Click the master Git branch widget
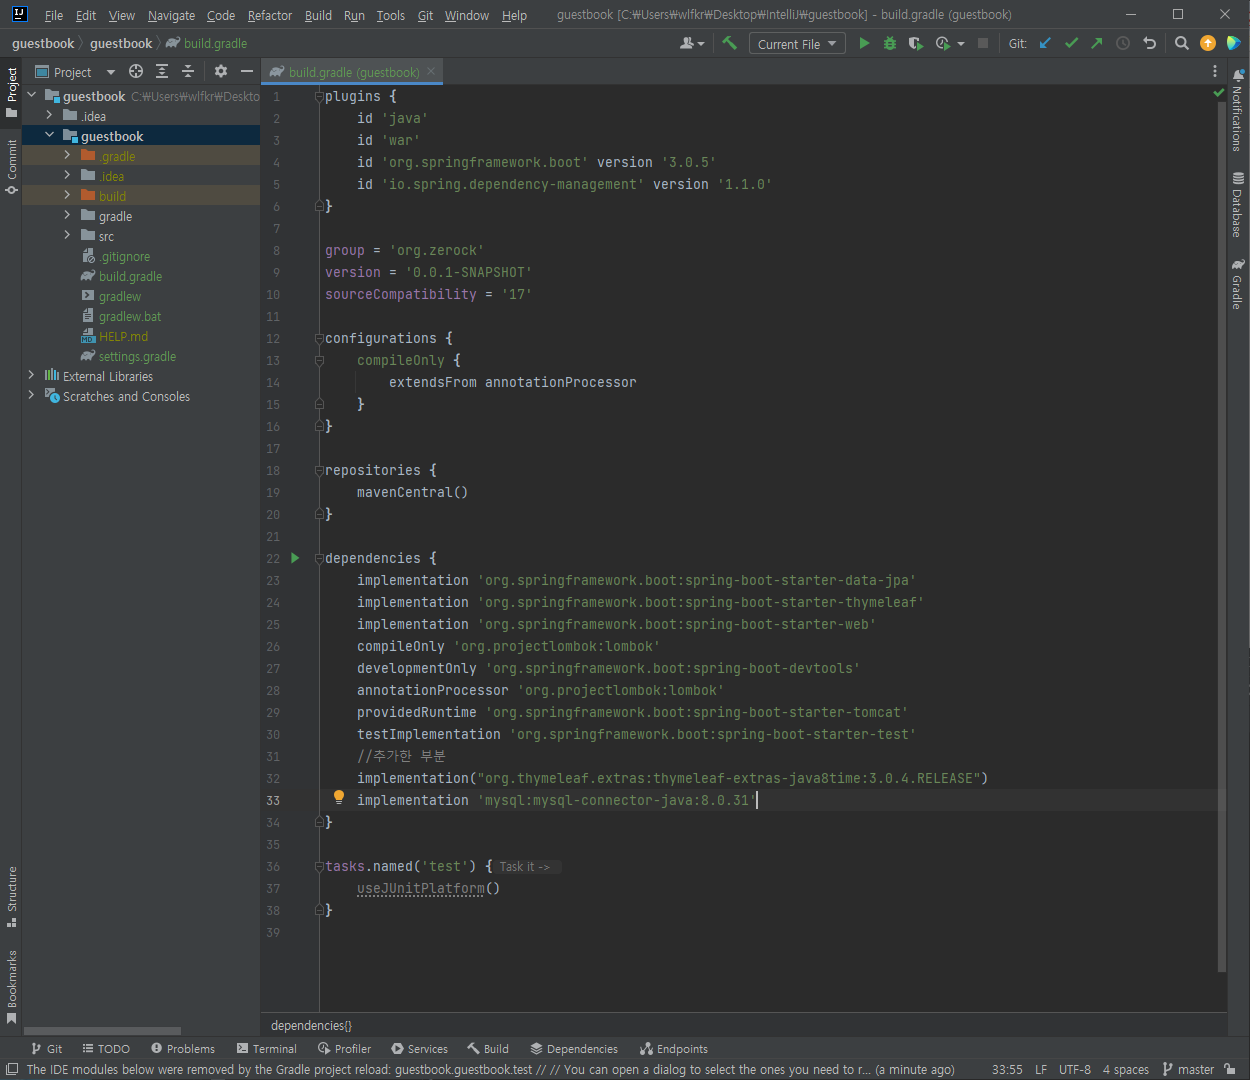Image resolution: width=1250 pixels, height=1080 pixels. coord(1188,1069)
